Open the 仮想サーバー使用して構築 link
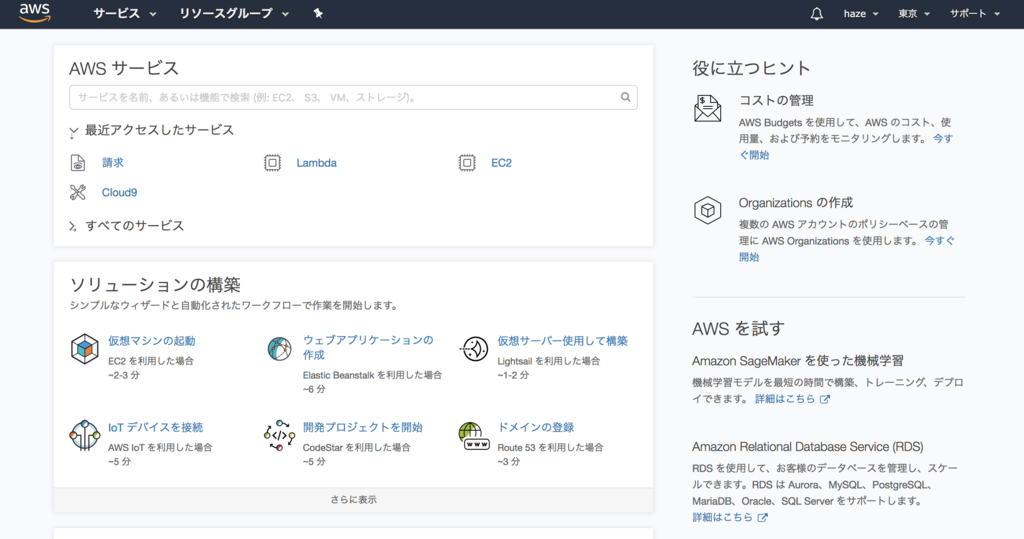The image size is (1024, 539). pyautogui.click(x=562, y=340)
